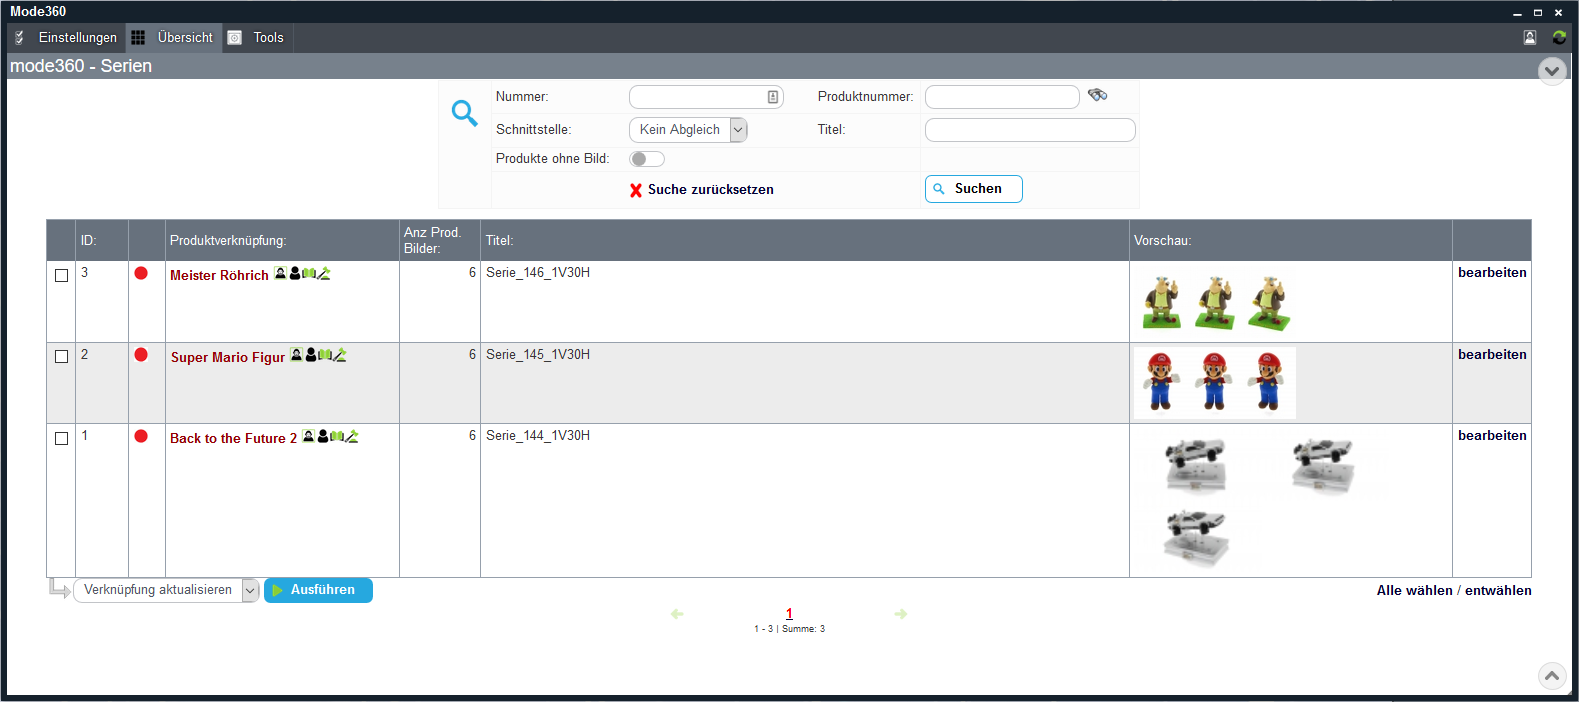
Task: Open the Schnittstelle Kein Abgleich dropdown
Action: (688, 130)
